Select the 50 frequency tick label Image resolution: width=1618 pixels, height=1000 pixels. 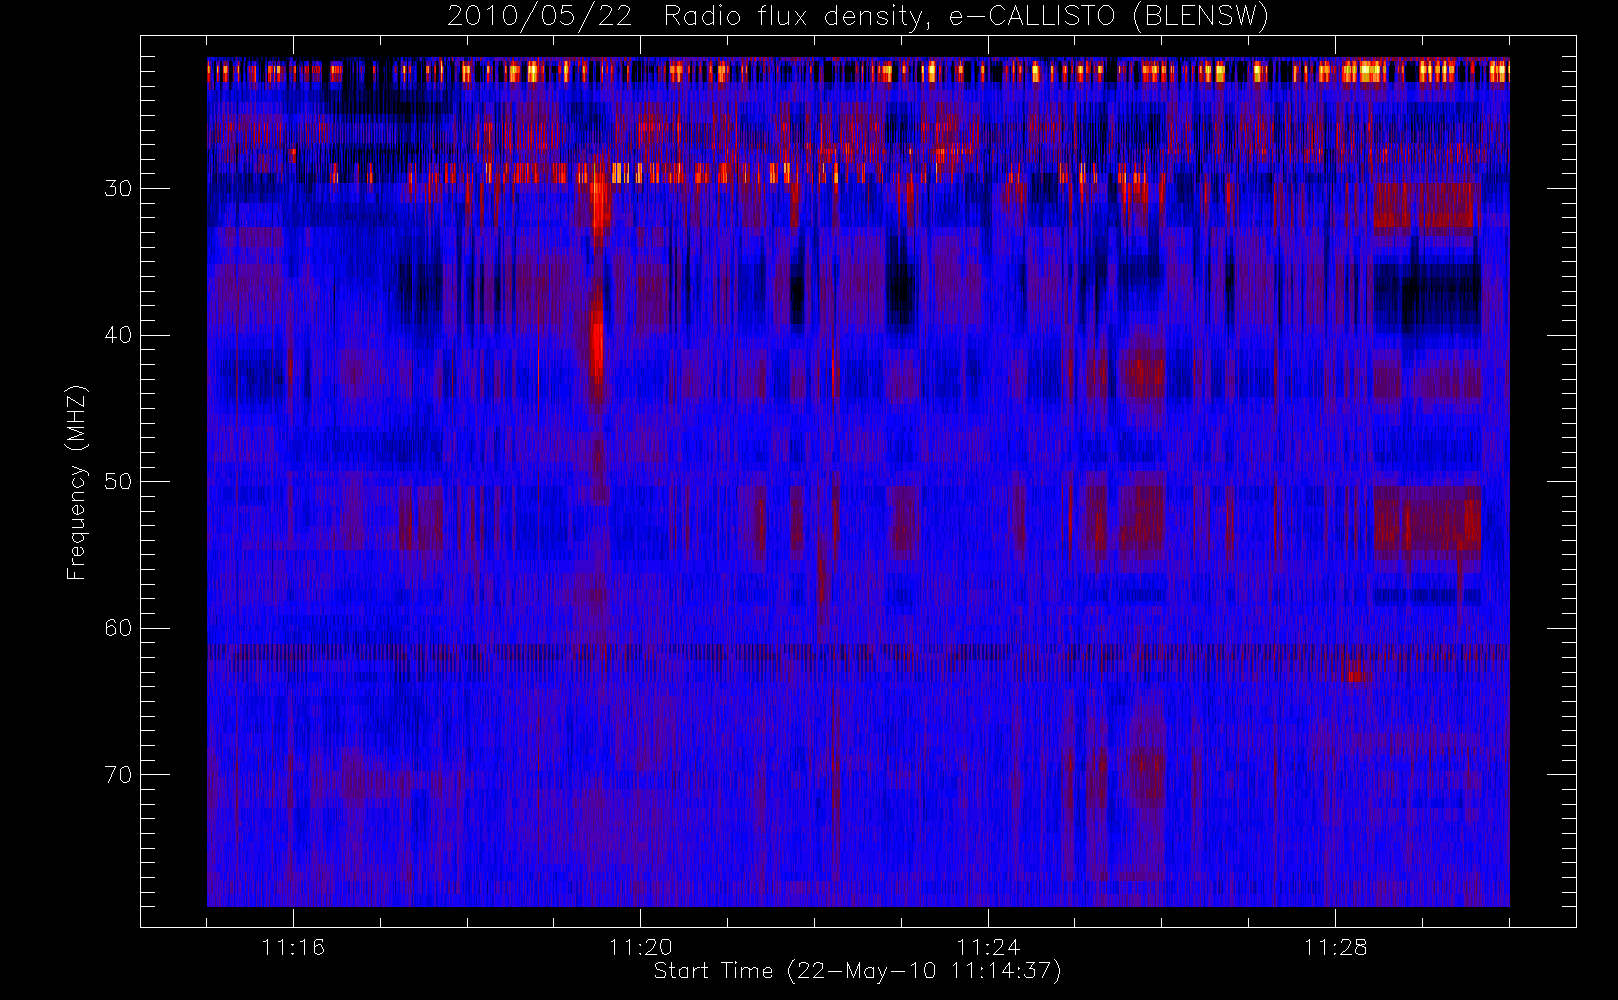(118, 481)
